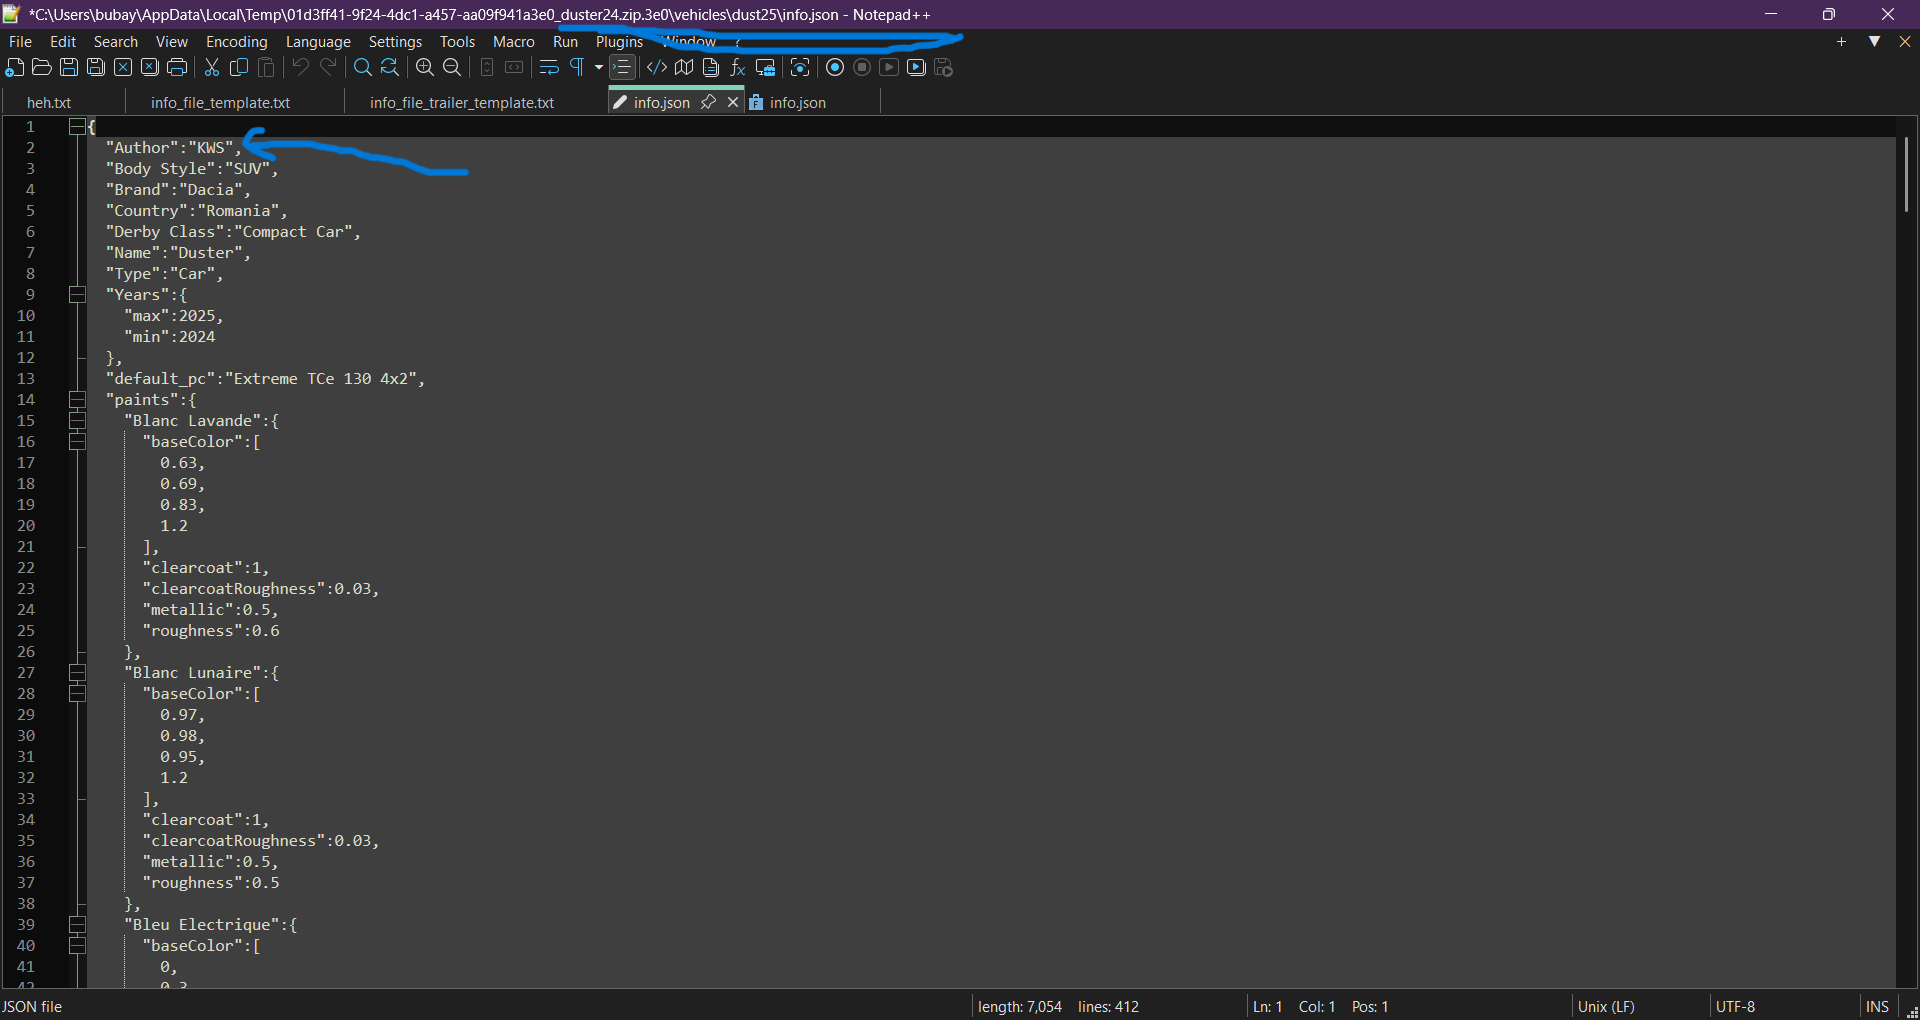Click the Redo arrow icon
The width and height of the screenshot is (1920, 1020).
[328, 68]
